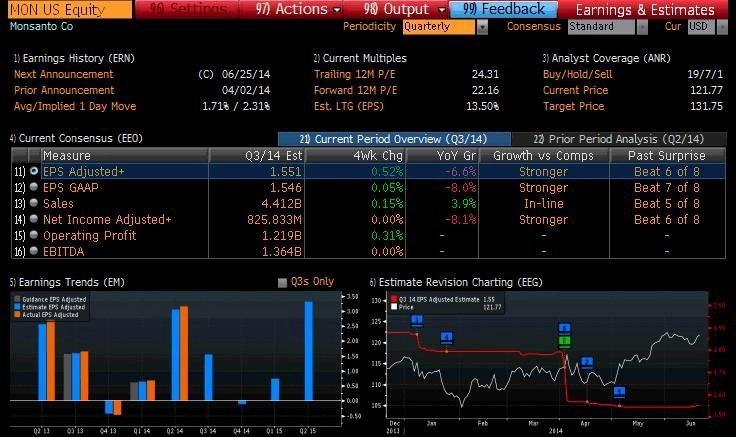Click the red Q3 14 EPS estimate legend swatch
Screen dimensions: 736x437
394,299
